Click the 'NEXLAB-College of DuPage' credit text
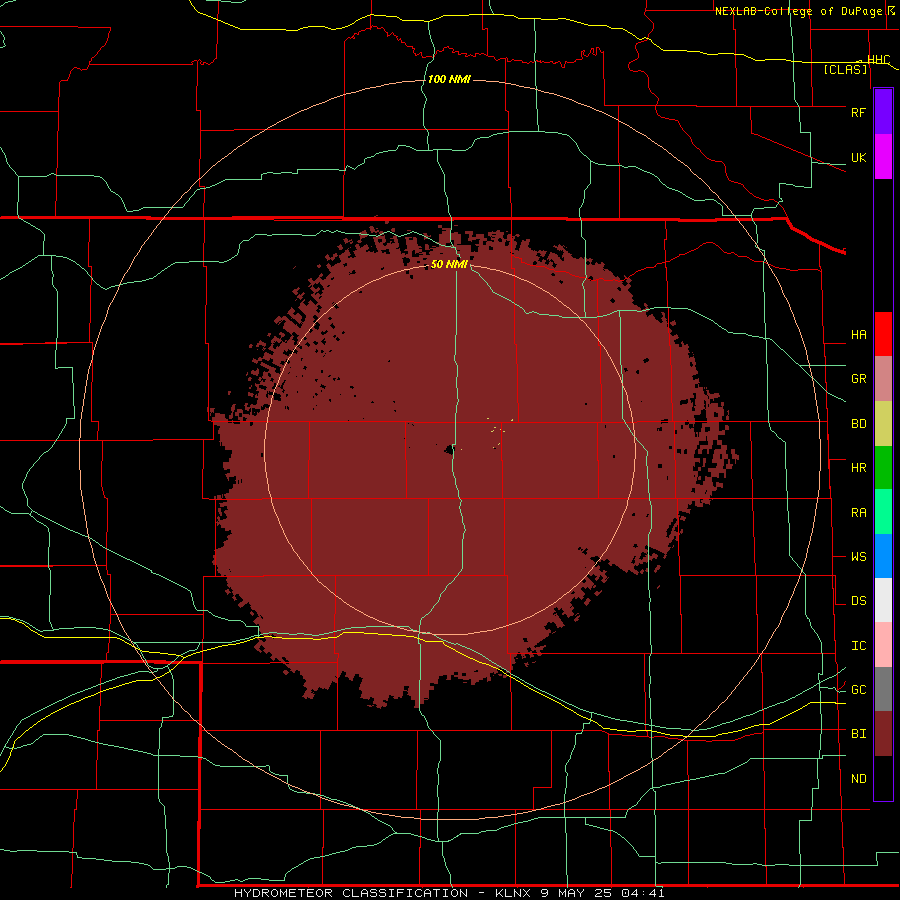Image resolution: width=900 pixels, height=900 pixels. click(x=800, y=11)
